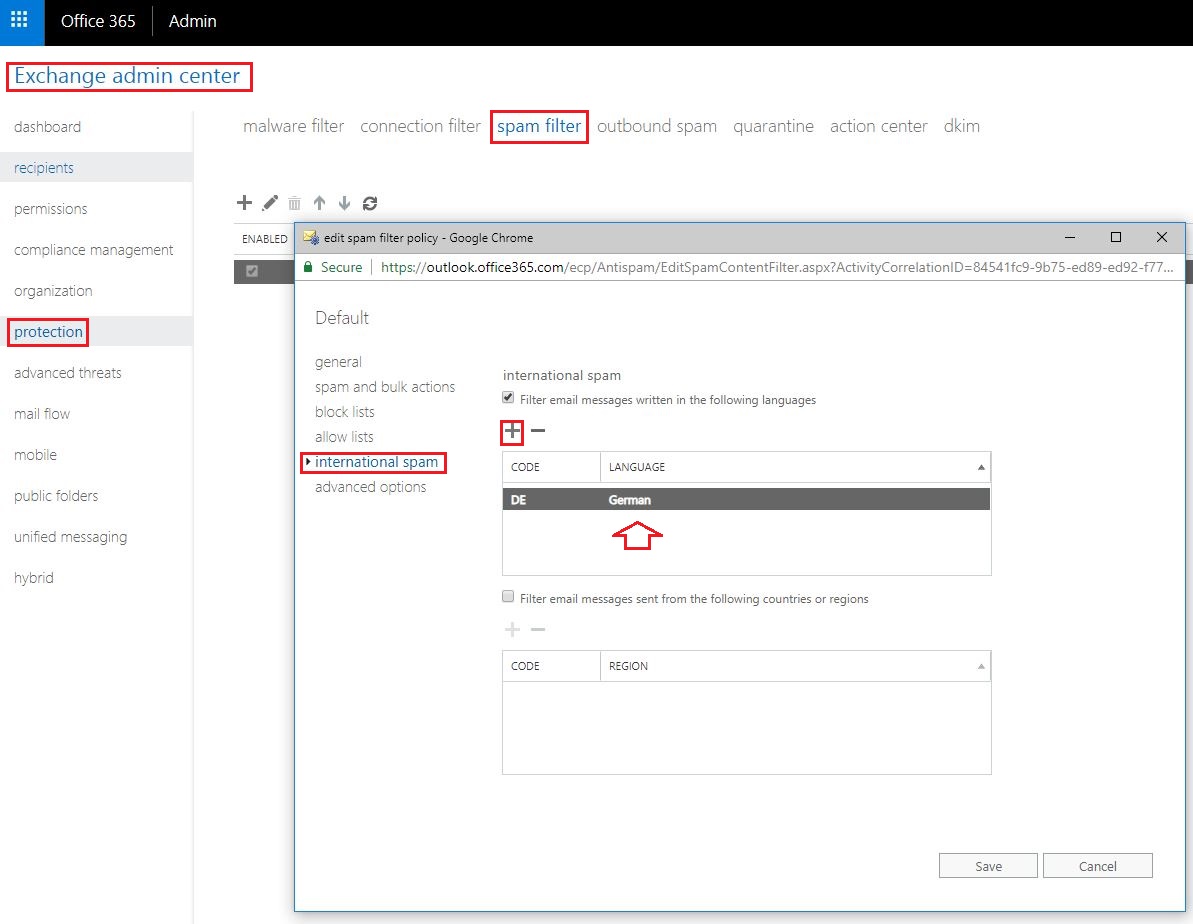This screenshot has height=924, width=1193.
Task: Open compliance management section
Action: point(94,250)
